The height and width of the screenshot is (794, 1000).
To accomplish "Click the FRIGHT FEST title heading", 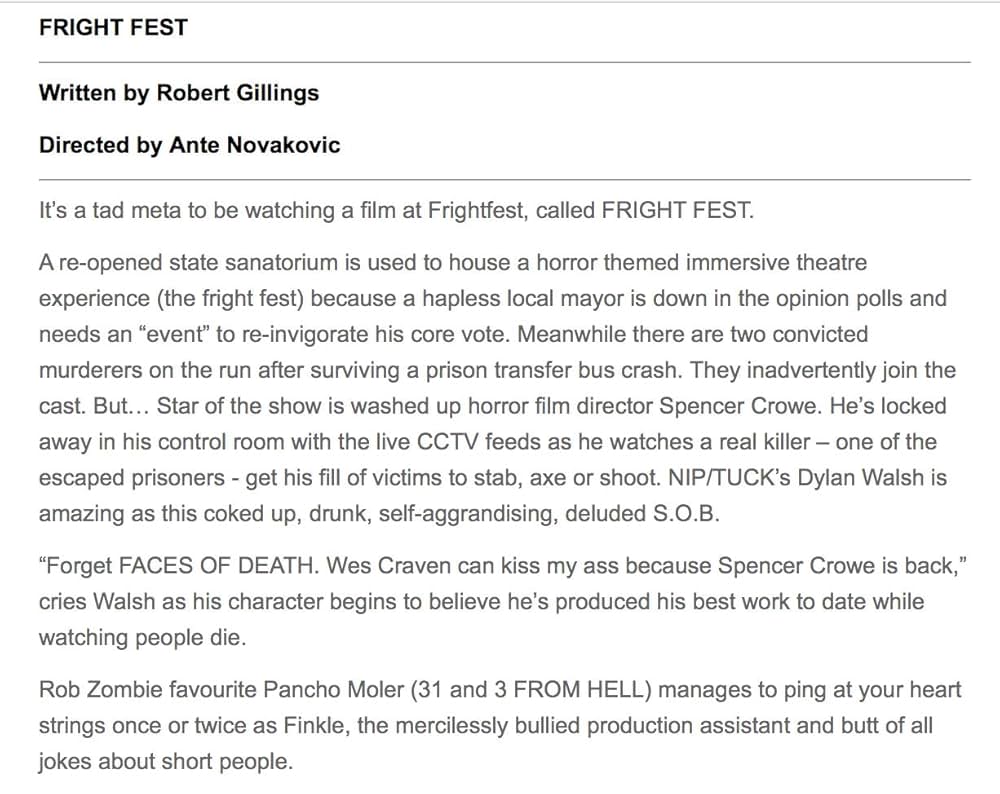I will point(113,28).
